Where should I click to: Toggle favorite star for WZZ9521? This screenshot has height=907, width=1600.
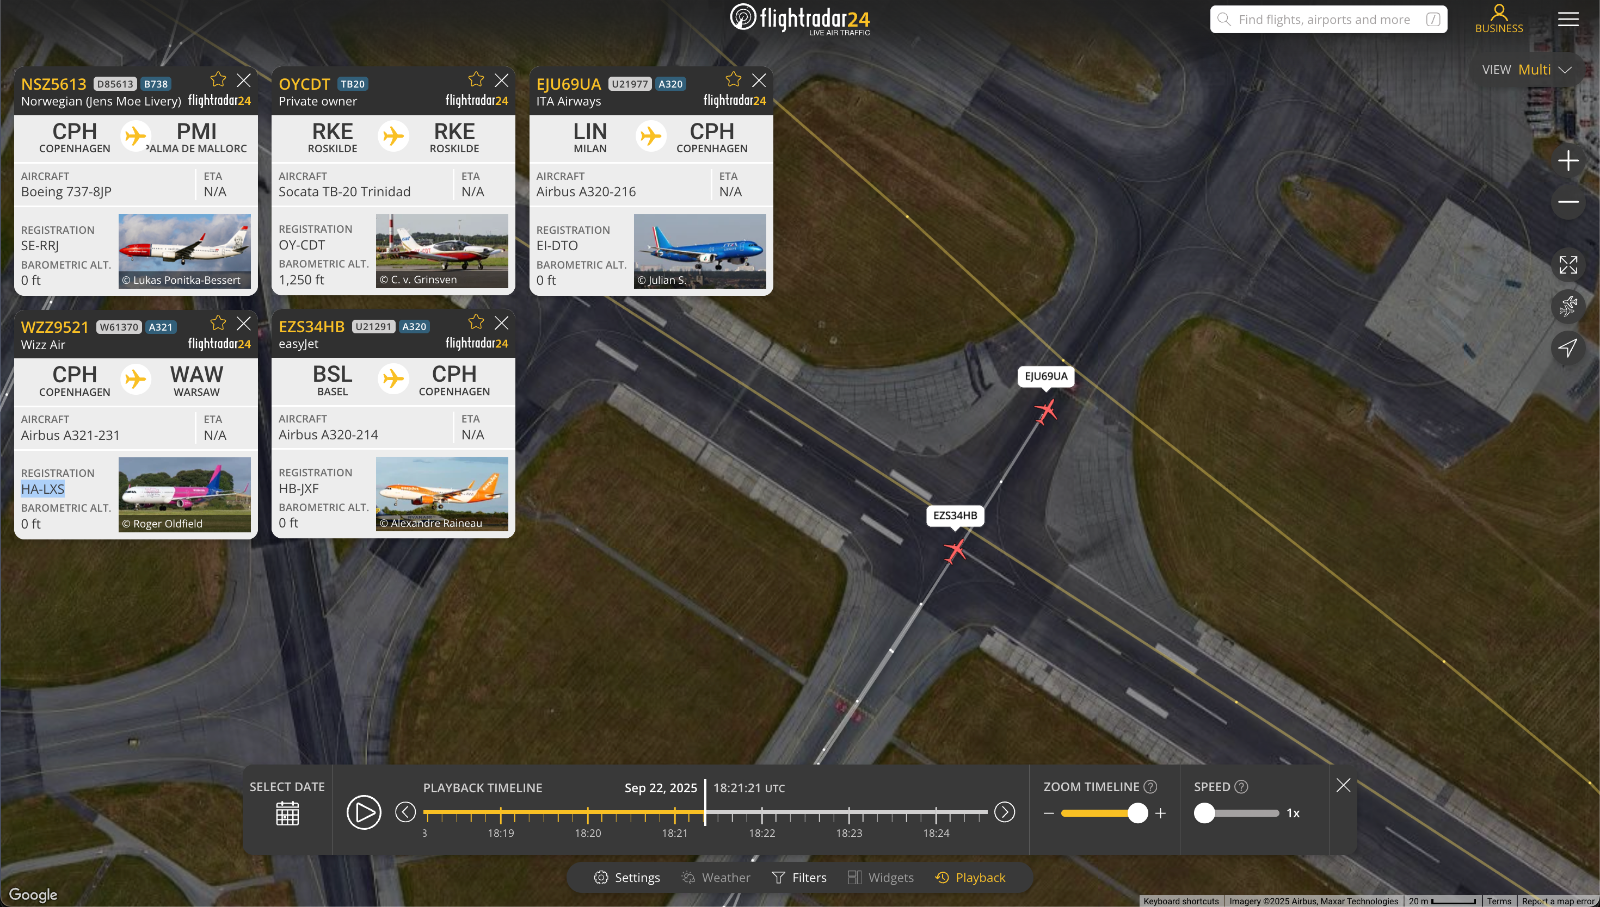218,323
